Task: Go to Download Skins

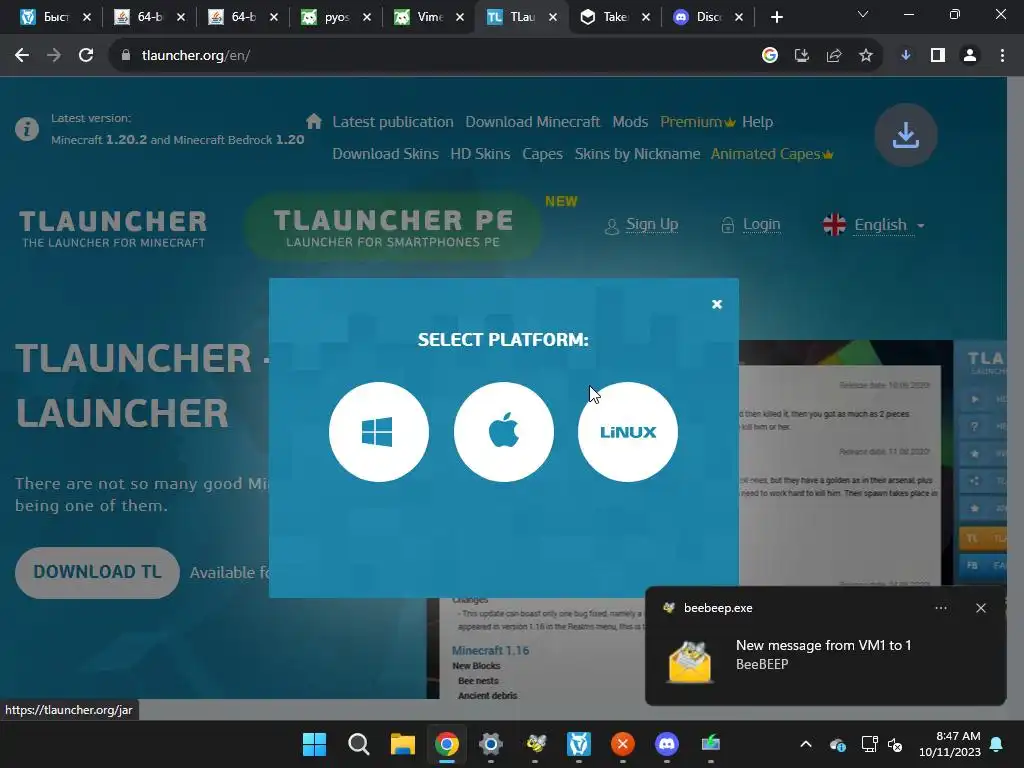Action: pos(385,154)
